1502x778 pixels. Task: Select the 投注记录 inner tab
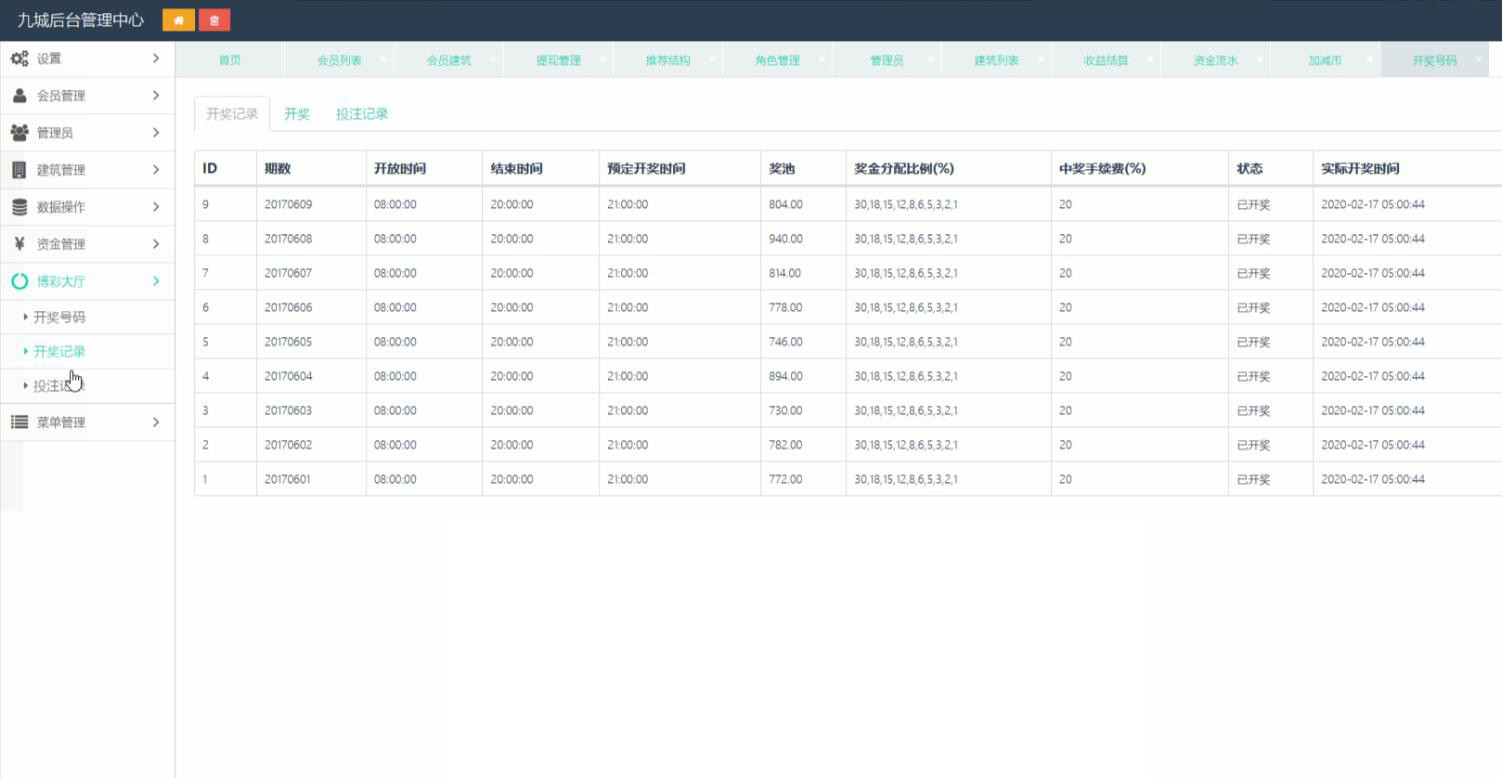(362, 114)
